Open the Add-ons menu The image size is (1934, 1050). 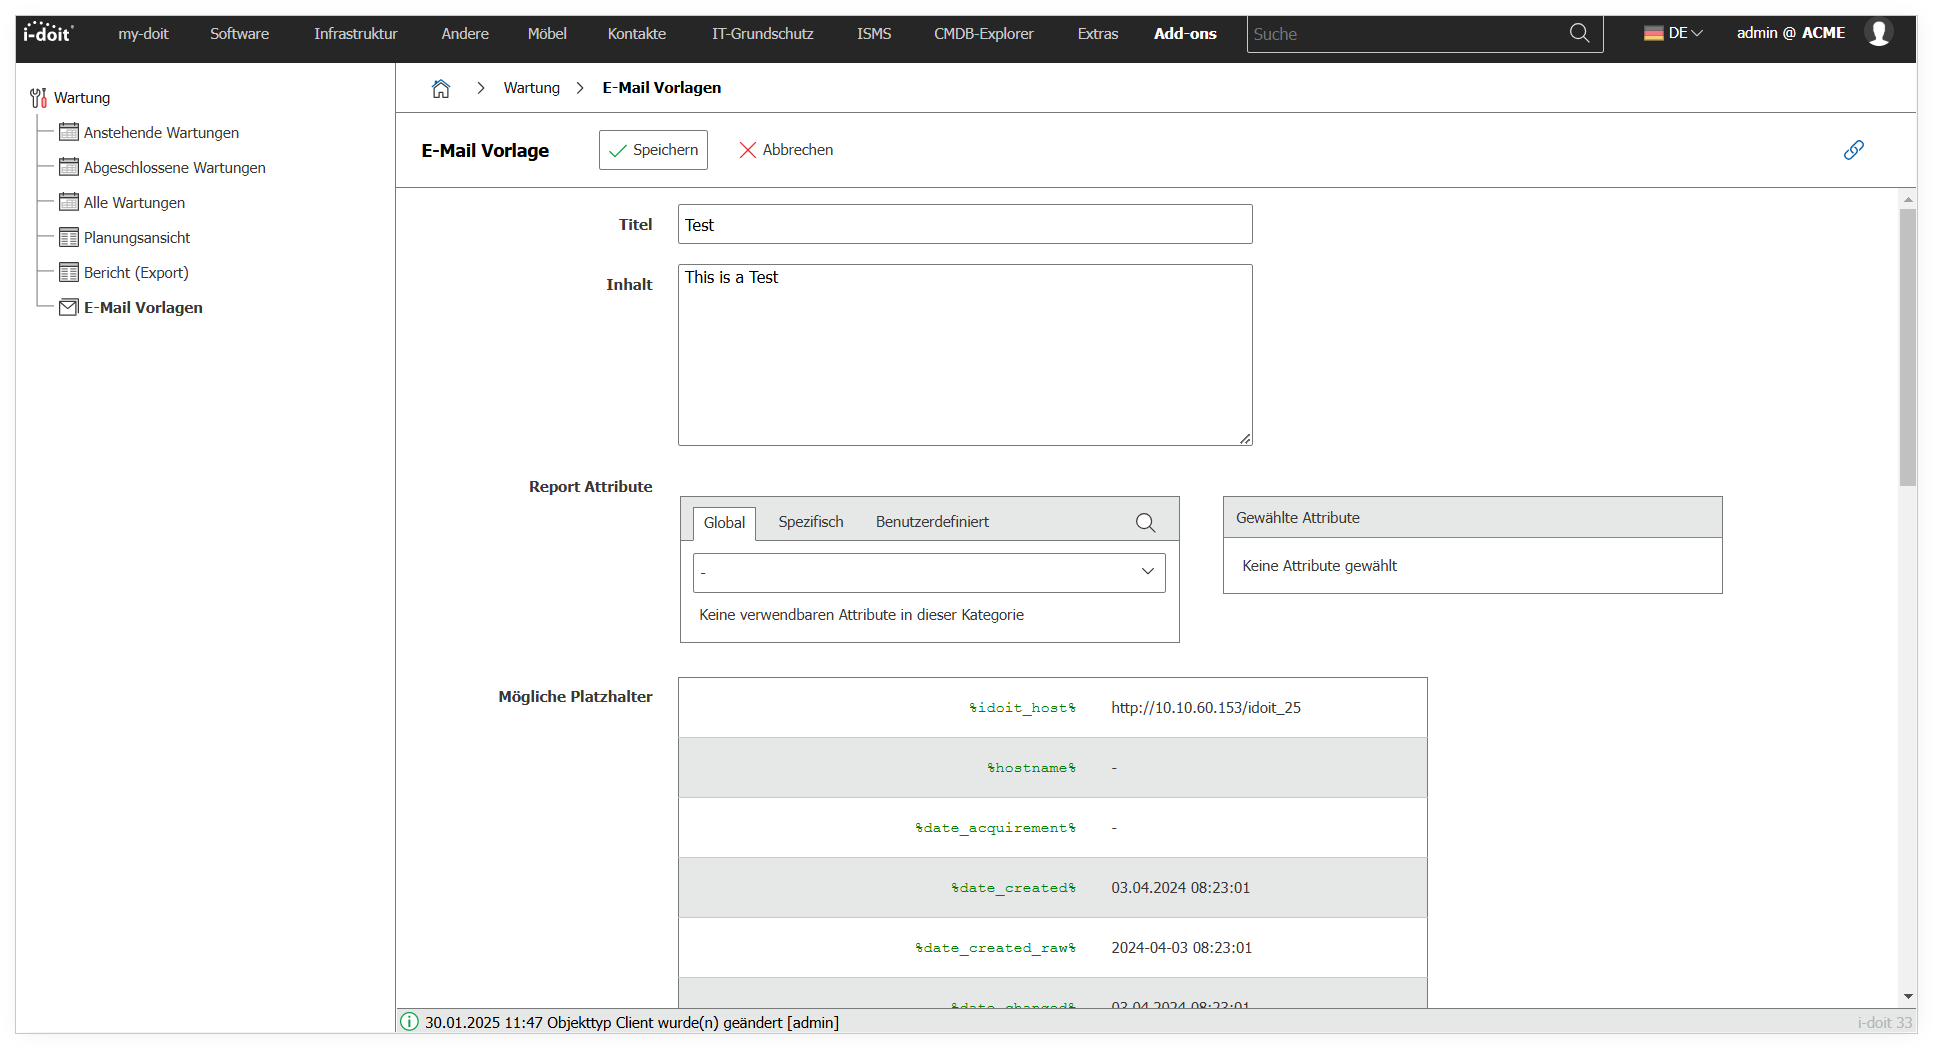tap(1184, 33)
